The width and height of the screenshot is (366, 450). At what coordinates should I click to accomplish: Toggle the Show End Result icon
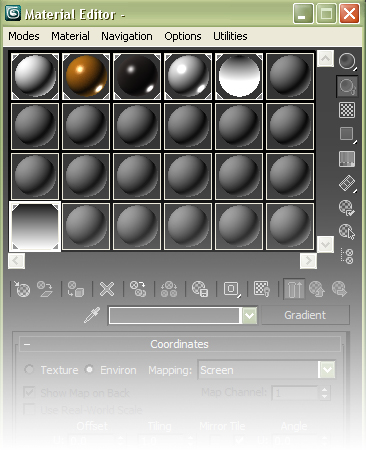(x=294, y=289)
